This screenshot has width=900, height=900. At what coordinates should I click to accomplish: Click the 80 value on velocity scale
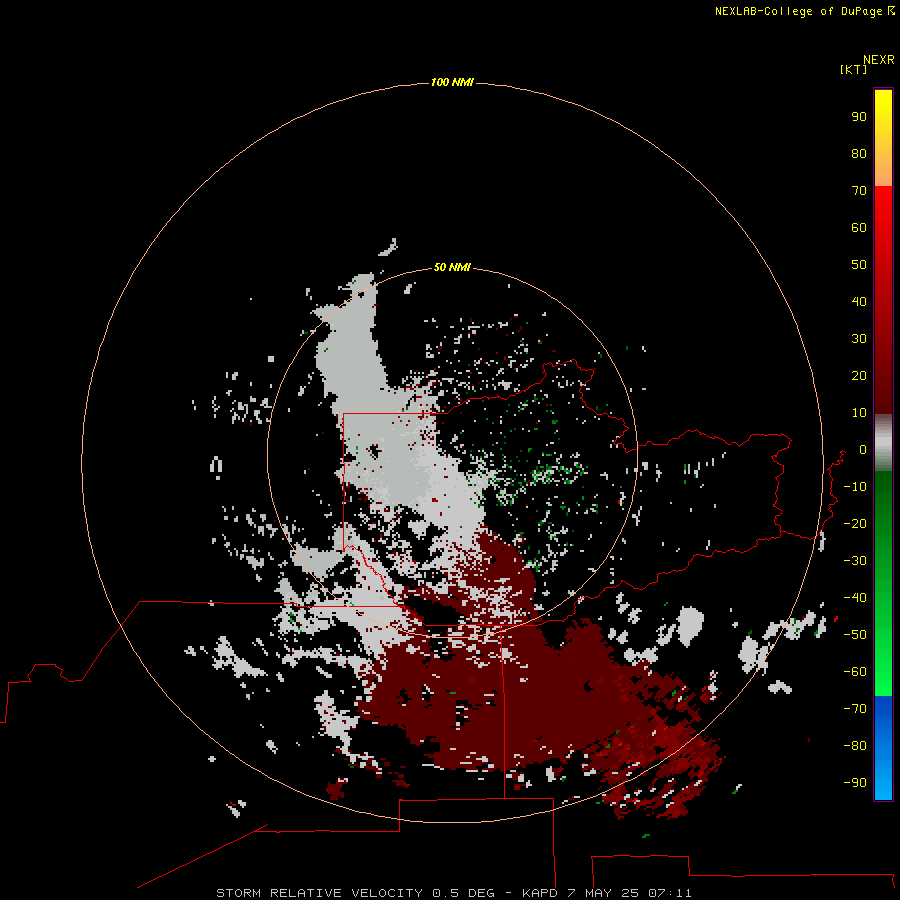point(859,154)
